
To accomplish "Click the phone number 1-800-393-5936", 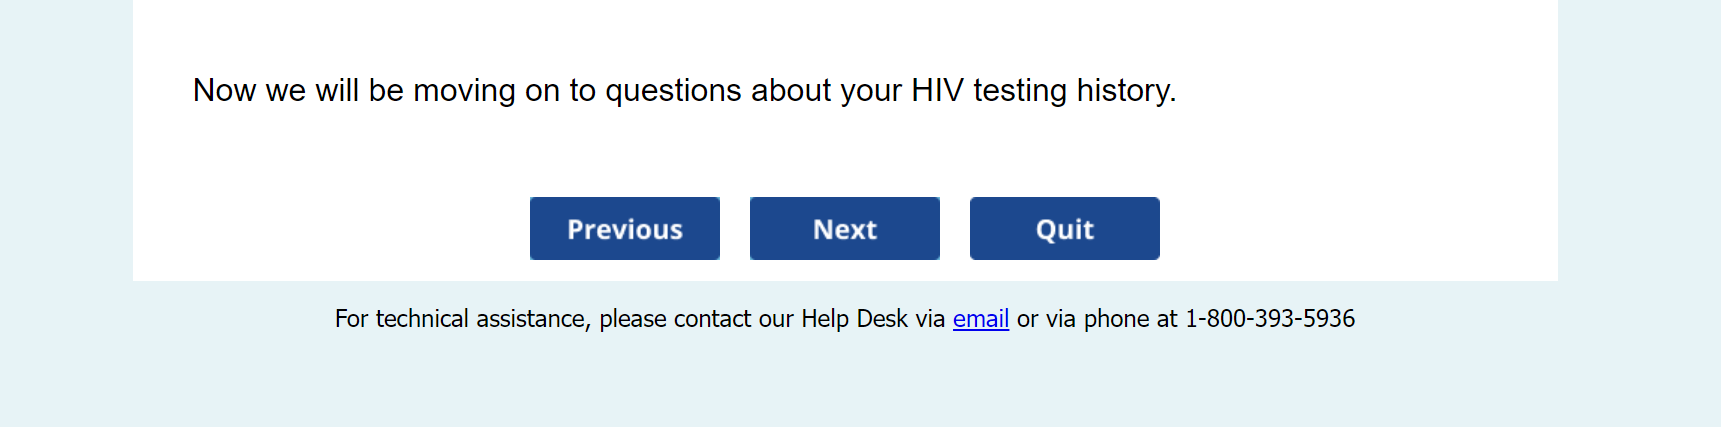I will [x=1270, y=319].
